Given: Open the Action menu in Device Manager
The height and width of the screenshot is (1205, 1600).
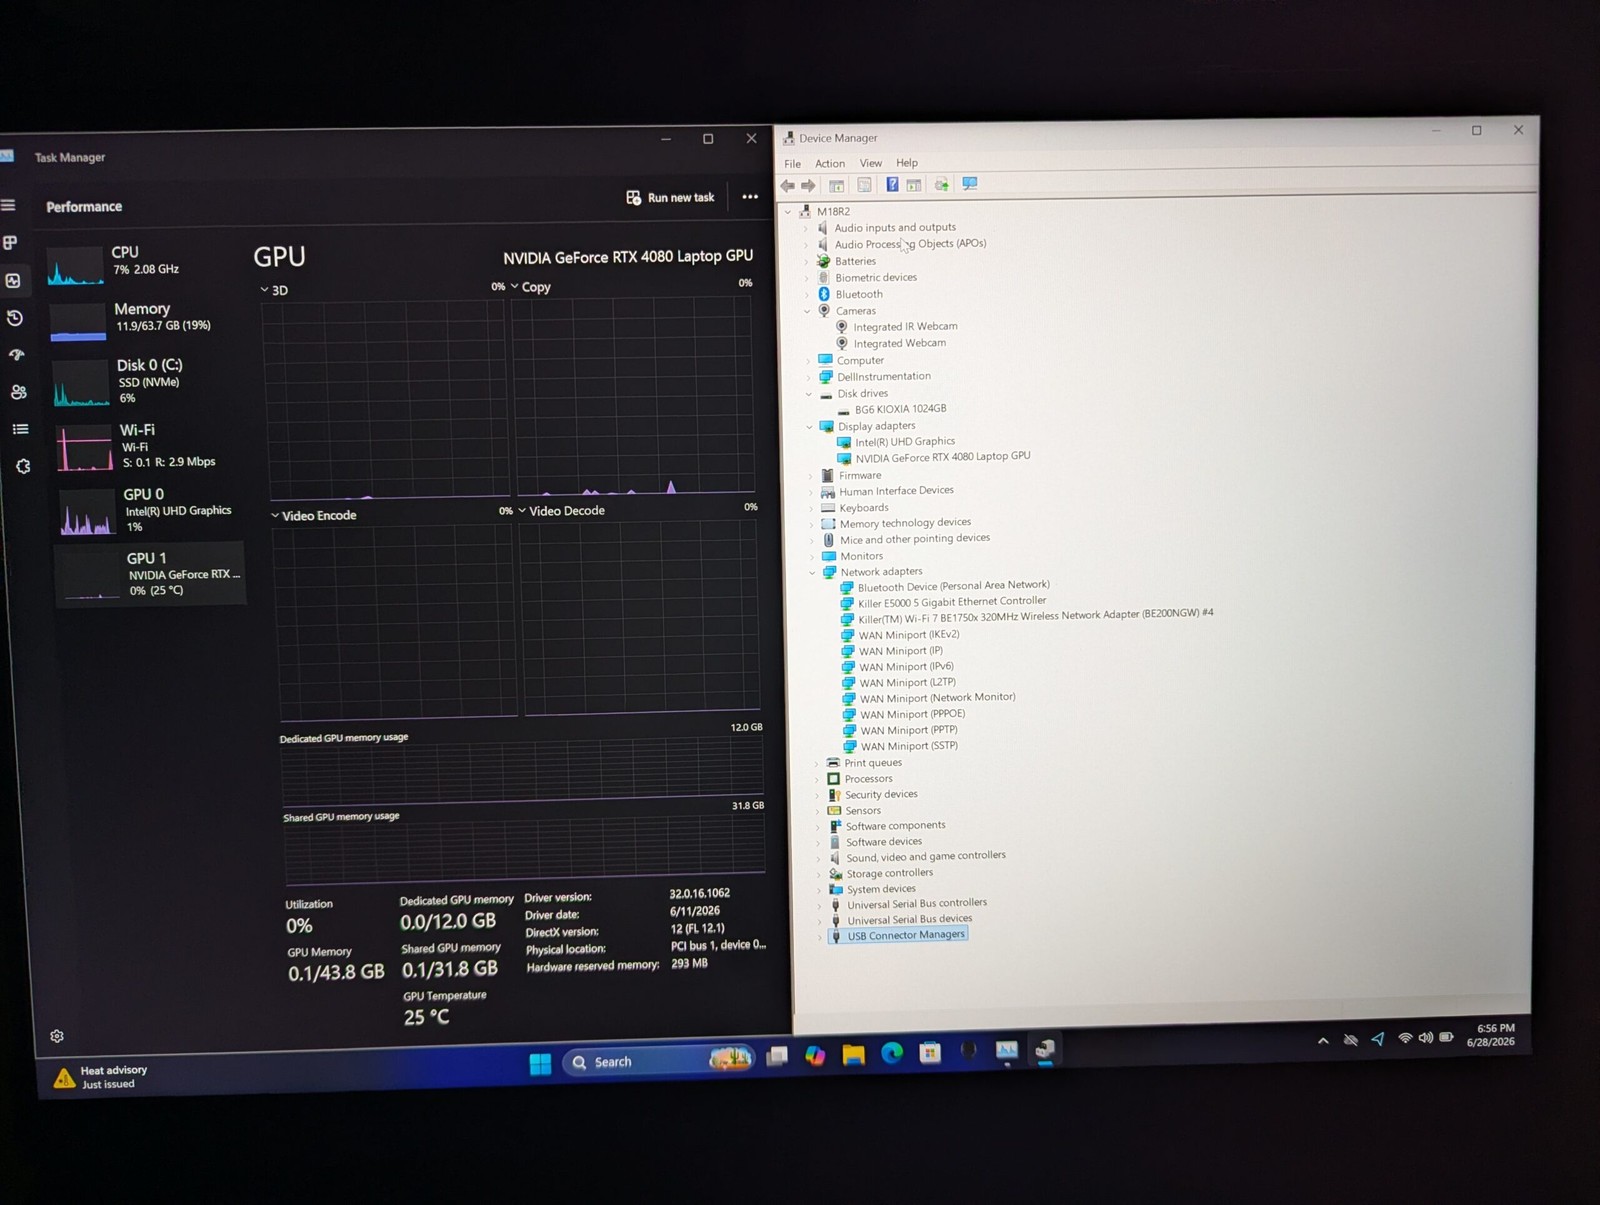Looking at the screenshot, I should click(830, 163).
